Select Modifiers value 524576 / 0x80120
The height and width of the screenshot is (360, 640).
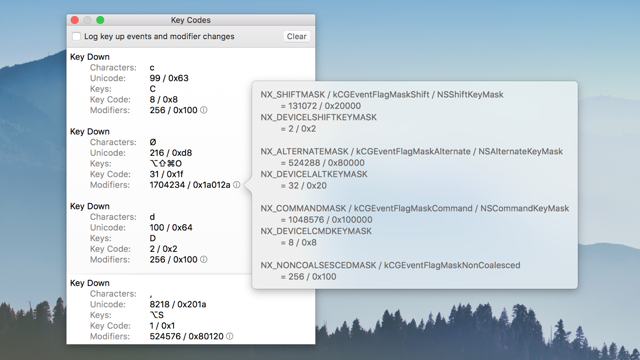tap(187, 336)
